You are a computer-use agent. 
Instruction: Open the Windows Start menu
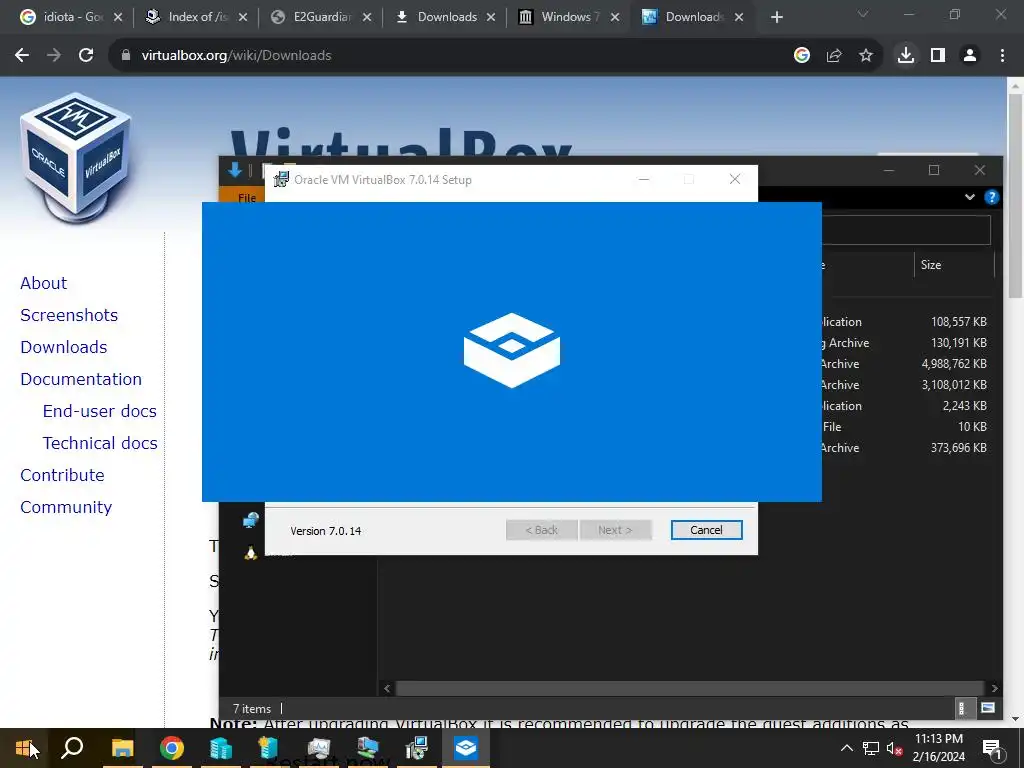[x=24, y=748]
